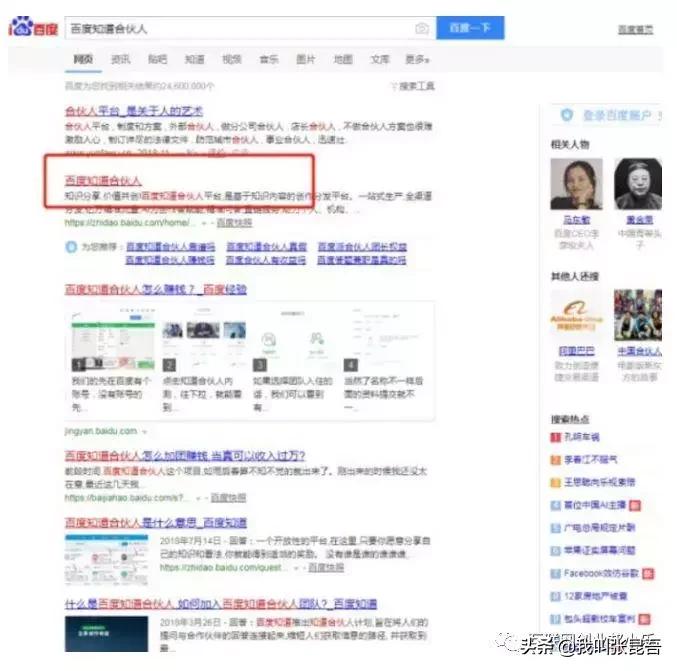Open recommended link 百度知道合伙人赚钱吗
Screen dimensions: 677x671
170,260
